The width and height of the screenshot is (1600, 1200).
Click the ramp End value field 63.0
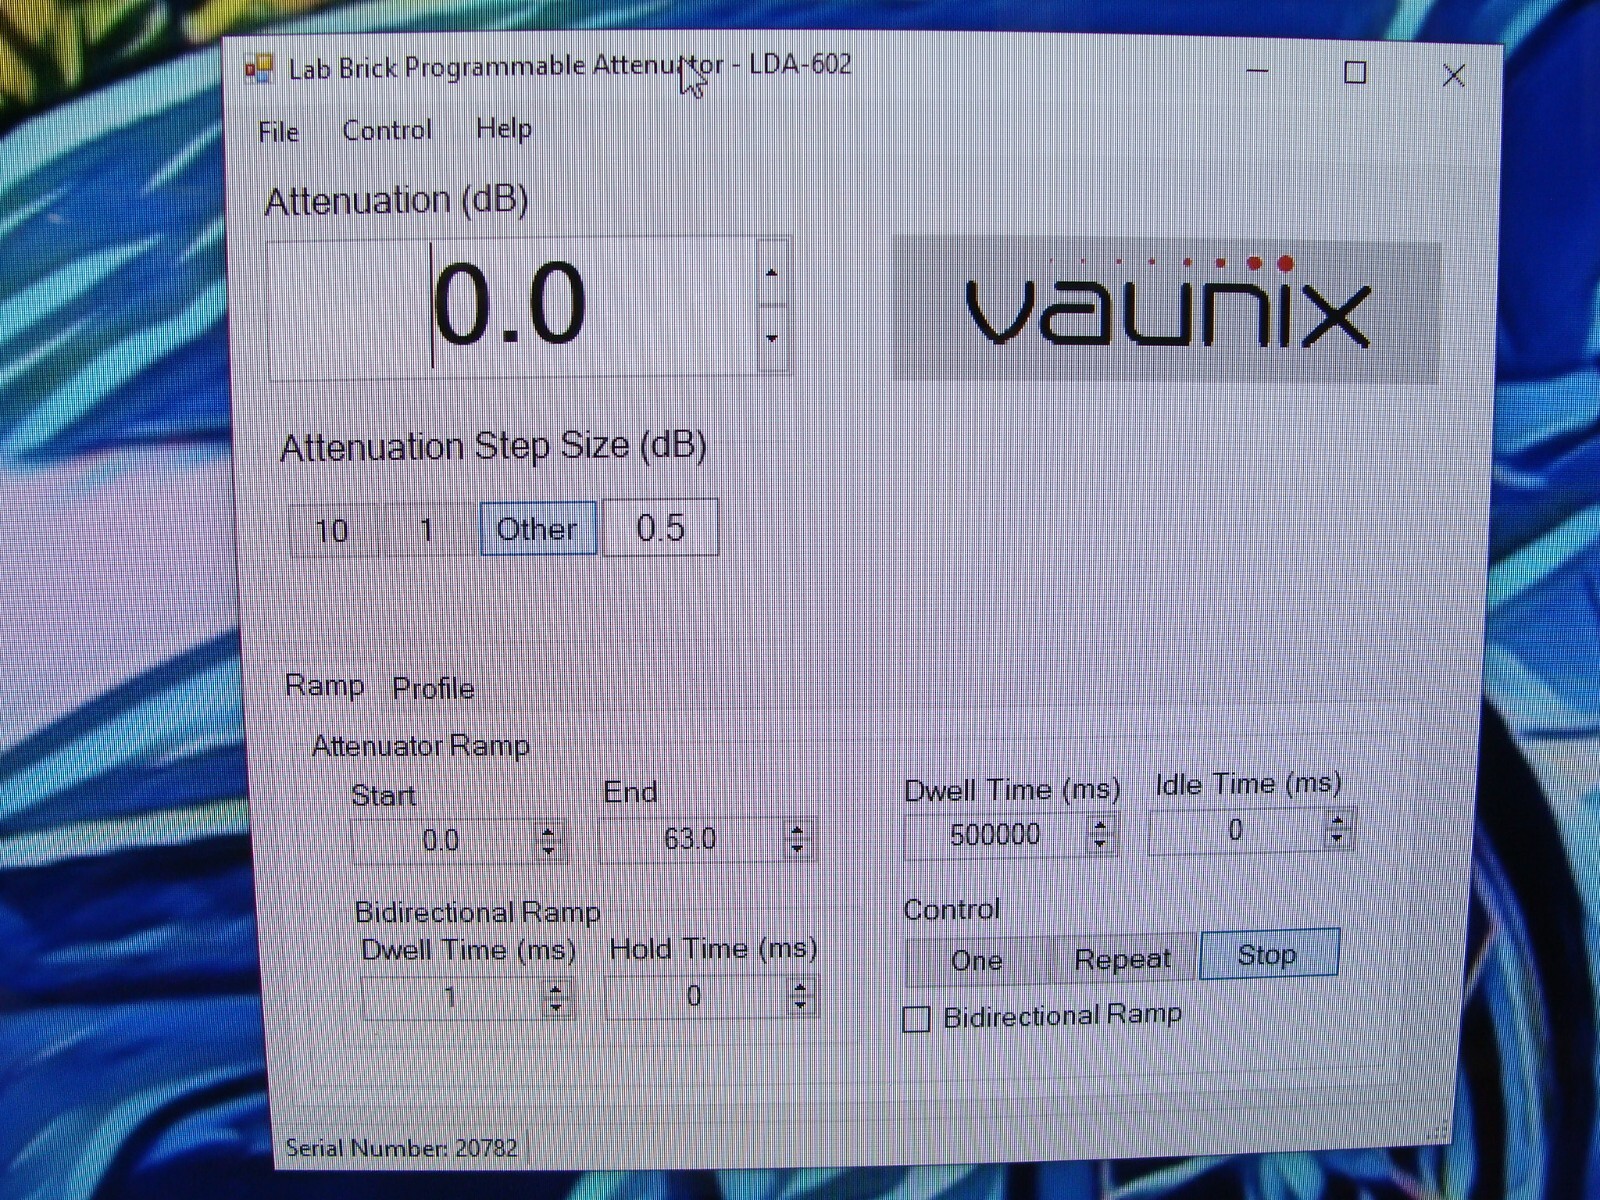[692, 838]
